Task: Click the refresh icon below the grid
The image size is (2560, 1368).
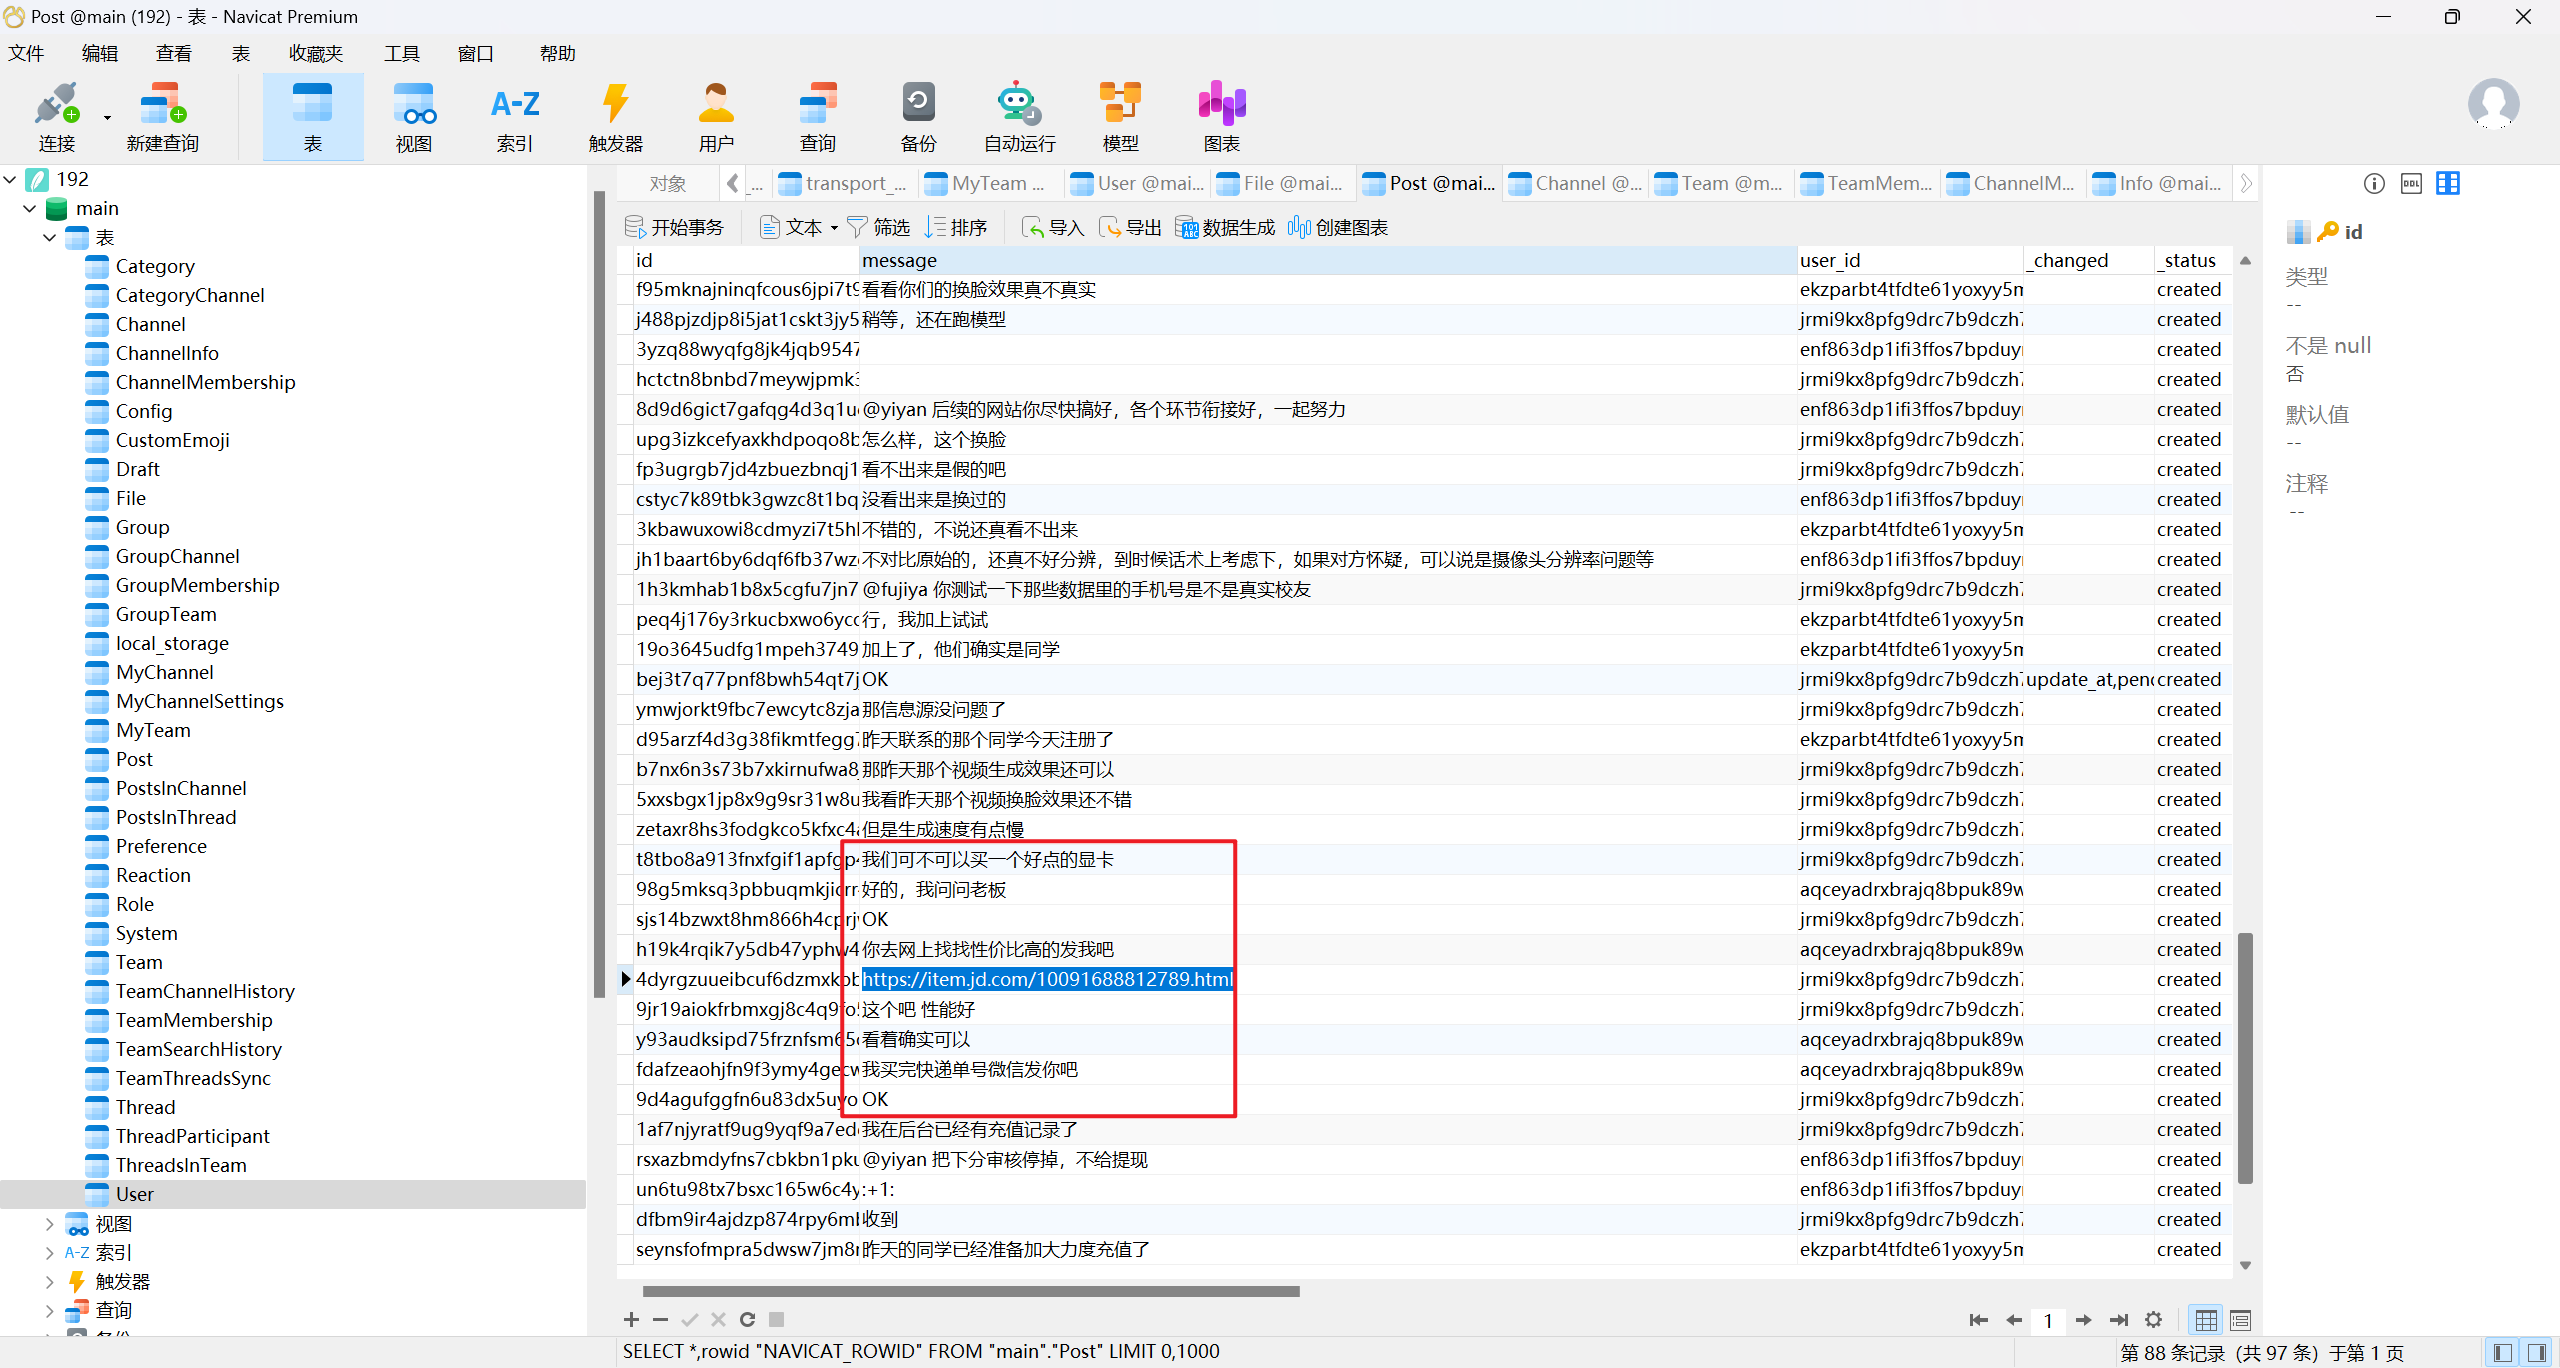Action: point(747,1320)
